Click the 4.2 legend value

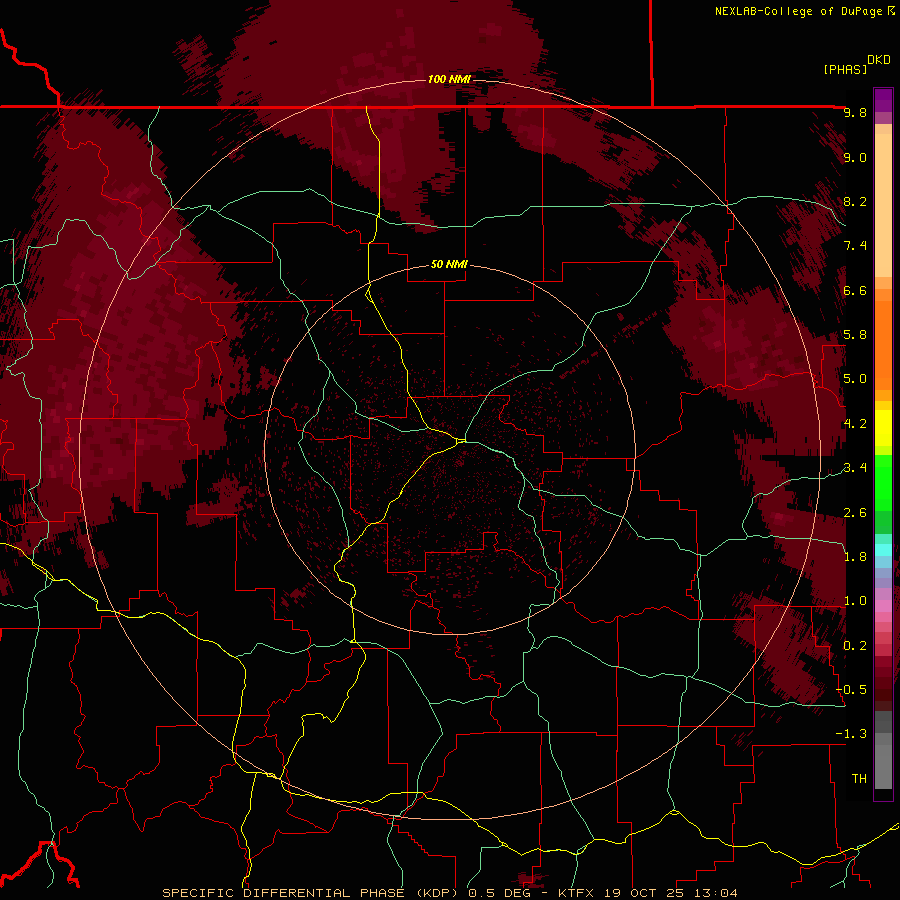click(x=855, y=424)
